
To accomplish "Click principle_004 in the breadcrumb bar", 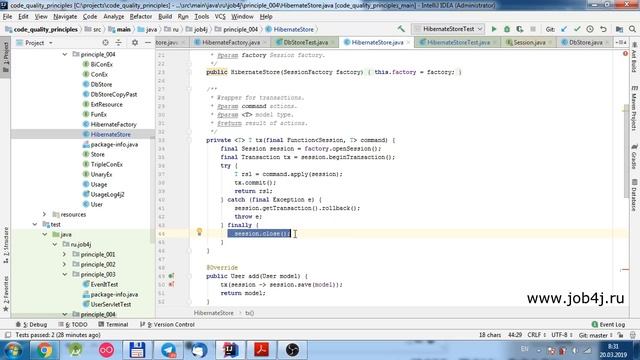I will [240, 29].
